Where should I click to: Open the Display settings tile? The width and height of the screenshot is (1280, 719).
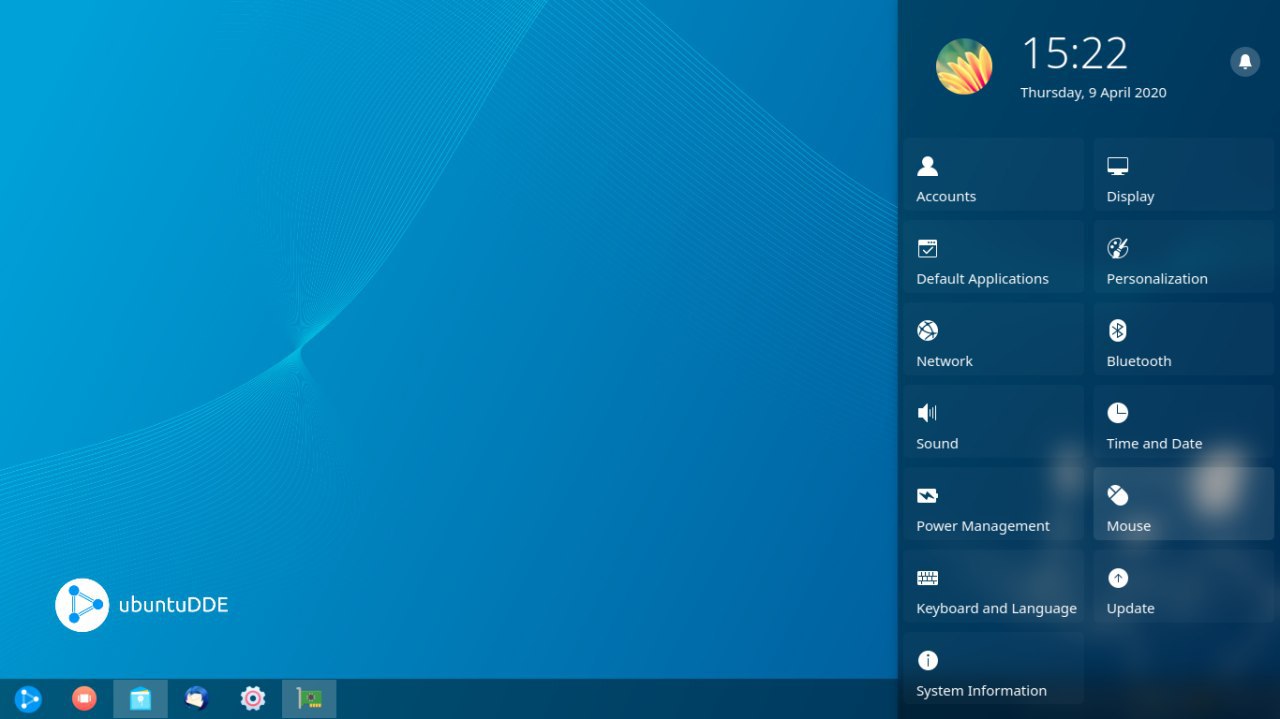coord(1184,175)
